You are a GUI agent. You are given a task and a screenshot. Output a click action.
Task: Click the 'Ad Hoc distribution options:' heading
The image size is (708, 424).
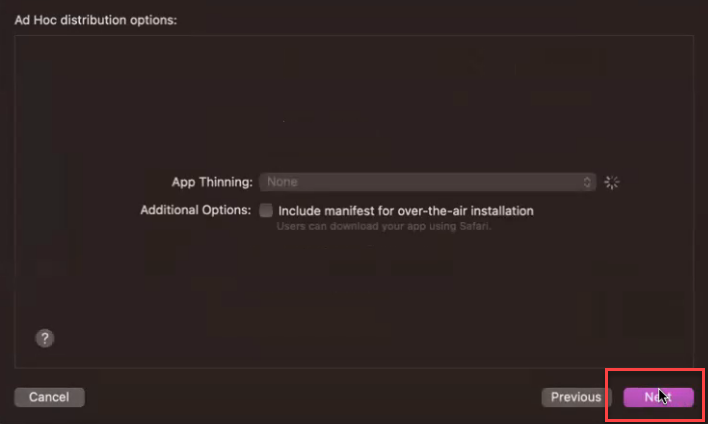tap(96, 20)
